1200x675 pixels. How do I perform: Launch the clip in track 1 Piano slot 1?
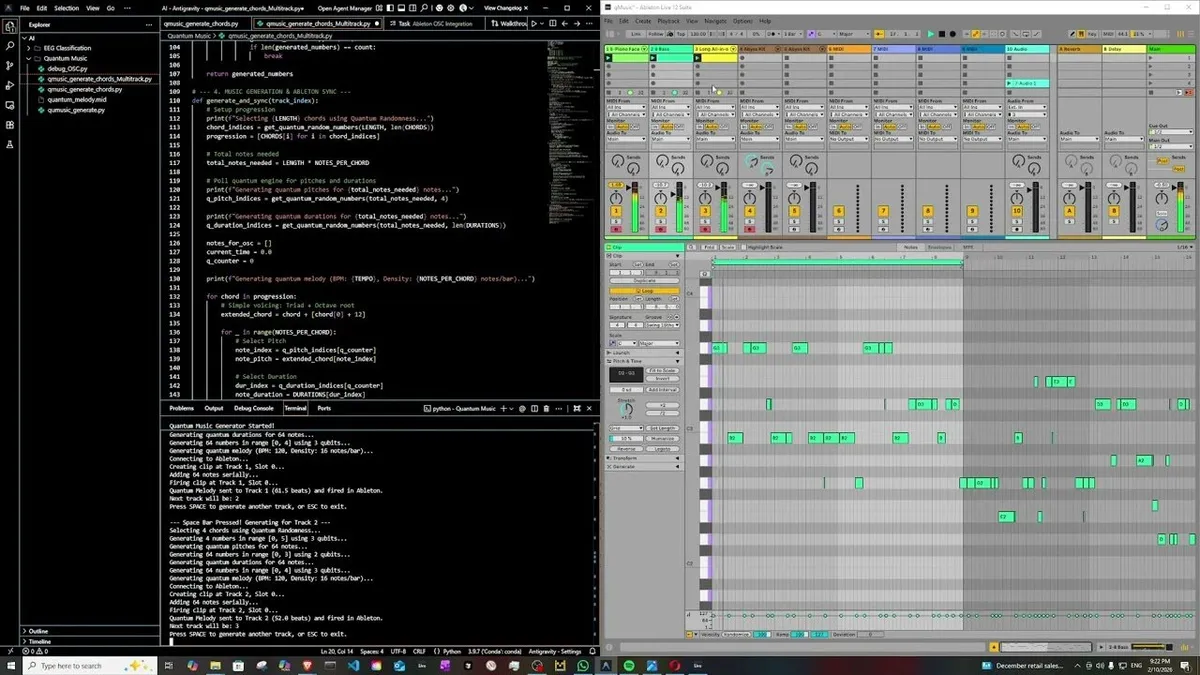coord(608,58)
